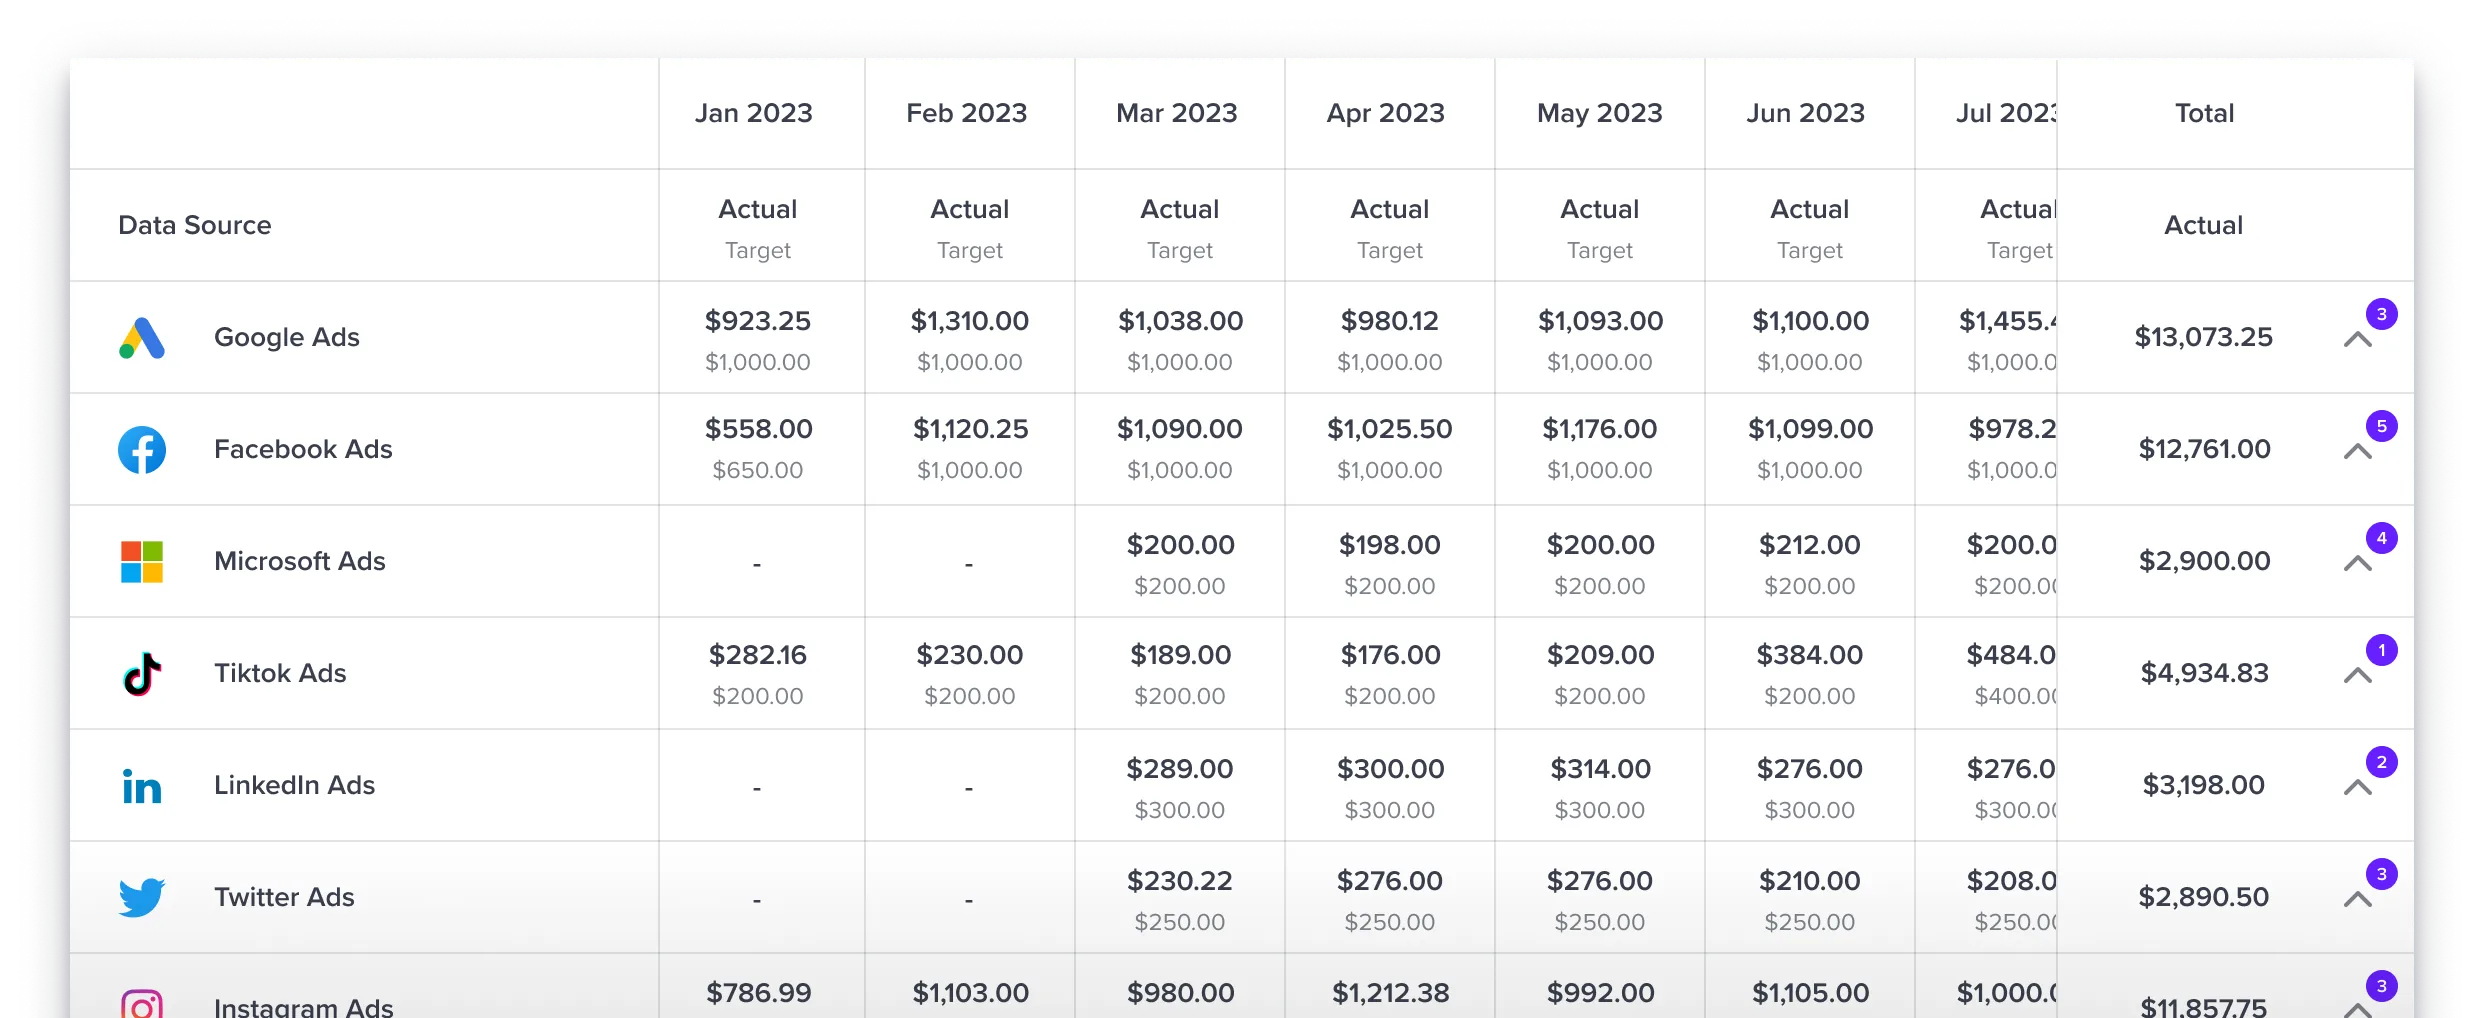Collapse the Microsoft Ads row details
Screen dimensions: 2484x1018
[2360, 564]
